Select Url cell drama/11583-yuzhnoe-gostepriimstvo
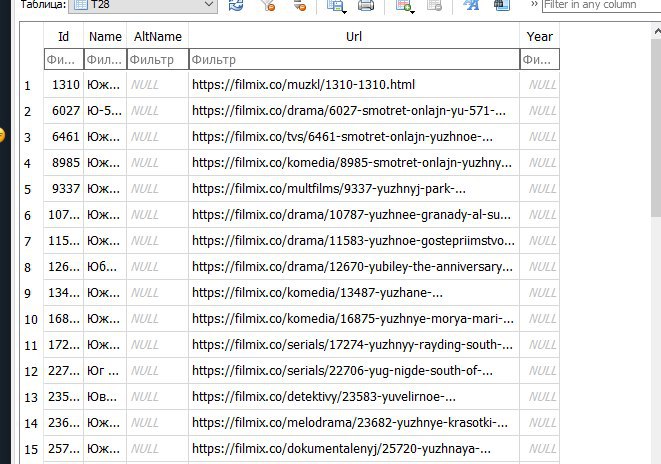This screenshot has height=464, width=661. (354, 241)
